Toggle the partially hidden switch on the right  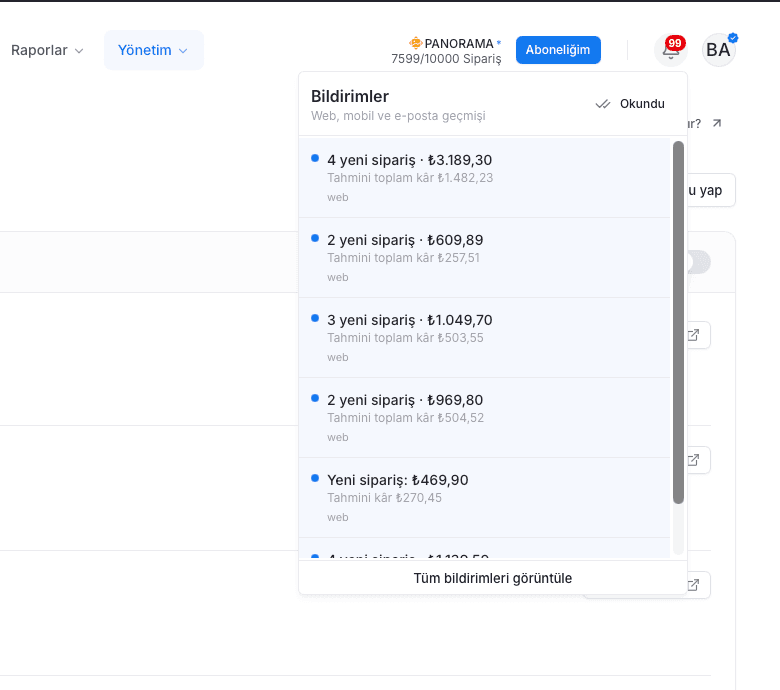[x=698, y=262]
